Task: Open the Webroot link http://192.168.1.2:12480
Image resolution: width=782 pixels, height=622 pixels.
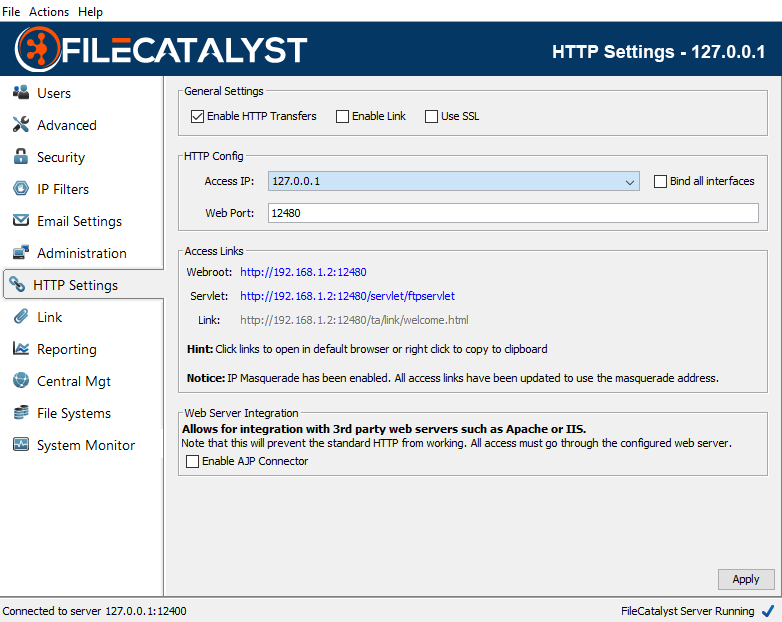Action: (303, 272)
